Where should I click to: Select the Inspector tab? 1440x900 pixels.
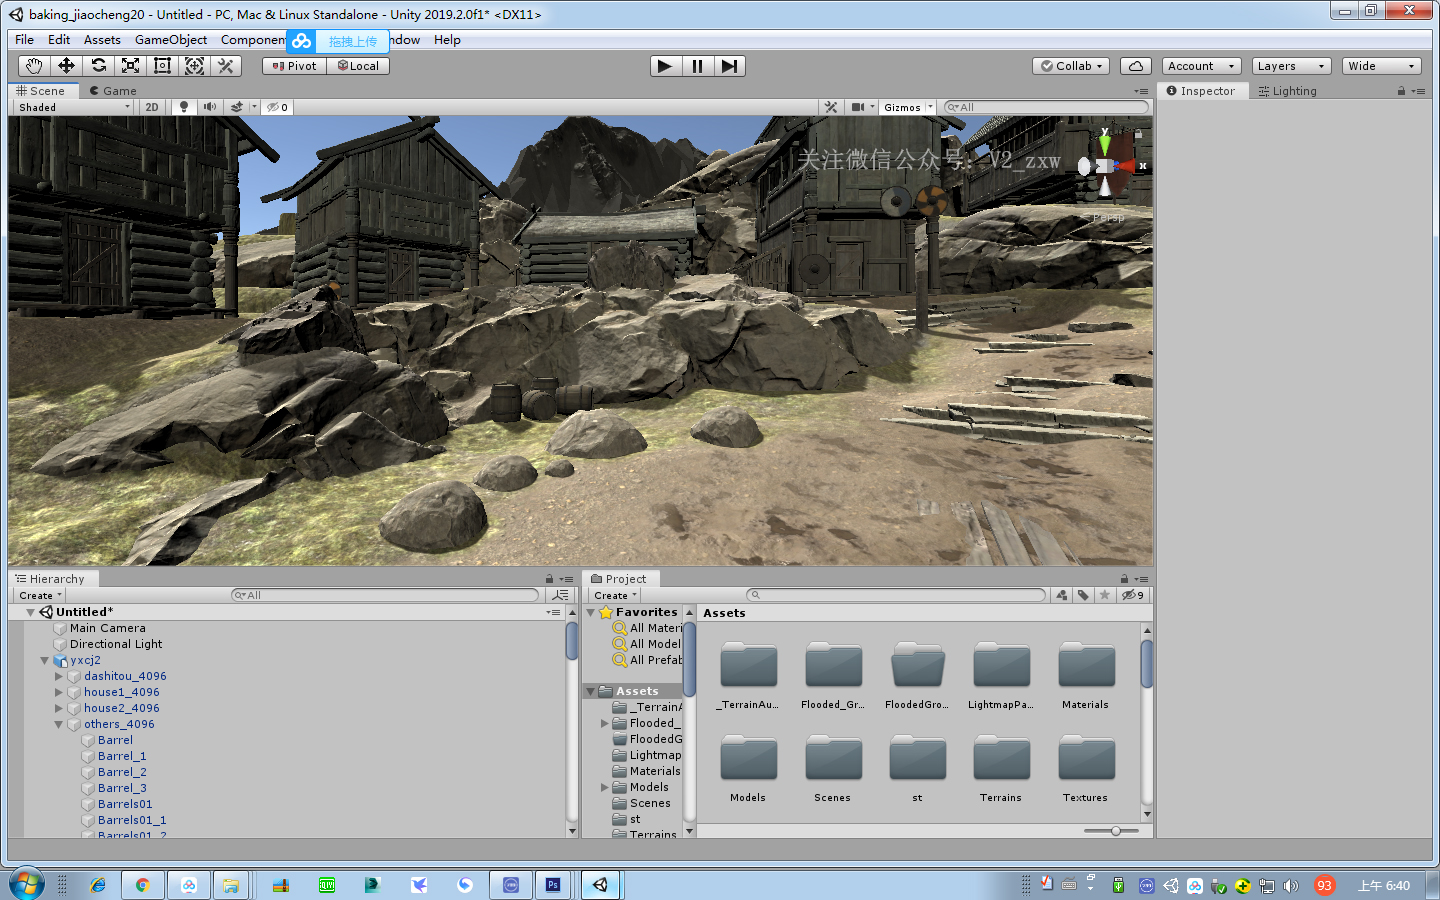coord(1201,91)
